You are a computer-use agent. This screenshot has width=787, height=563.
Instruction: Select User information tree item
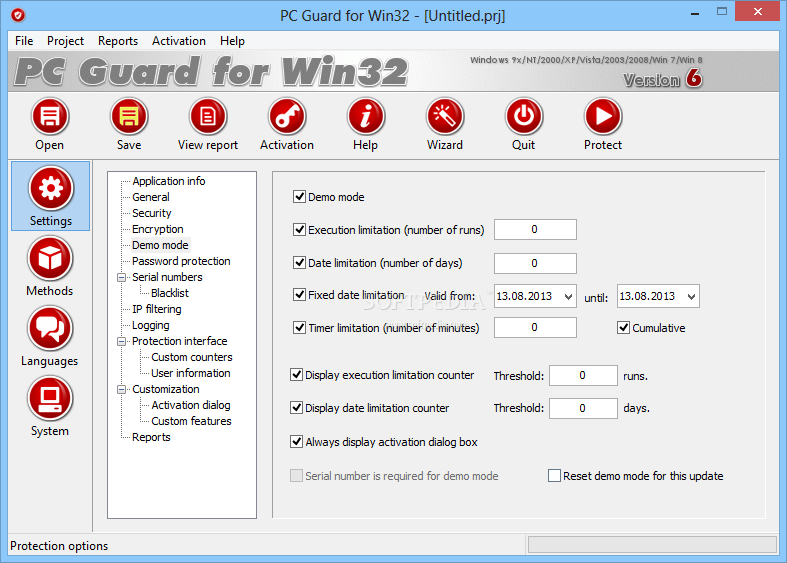coord(191,373)
